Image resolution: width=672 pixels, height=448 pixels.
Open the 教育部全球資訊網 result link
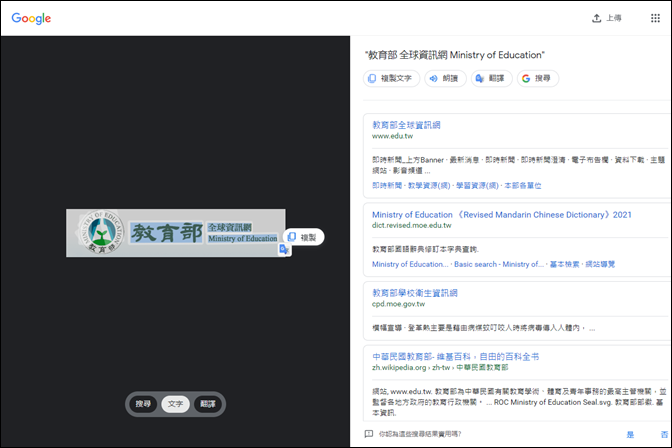(x=406, y=125)
